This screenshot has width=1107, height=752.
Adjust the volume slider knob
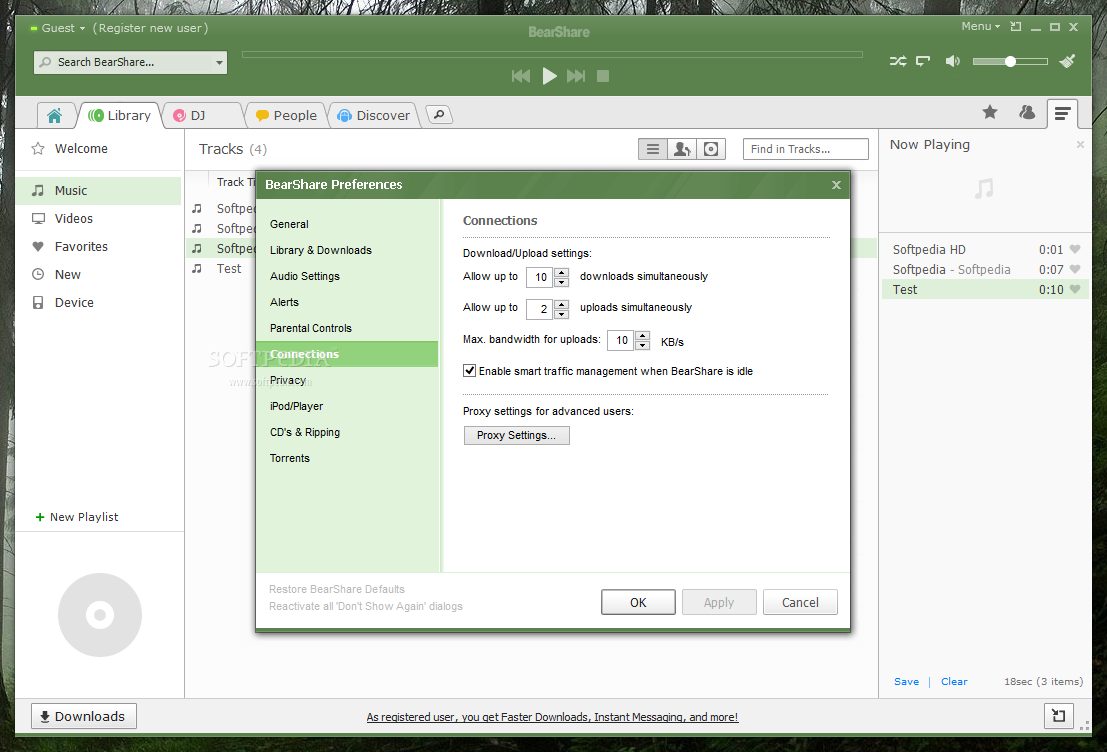(x=1010, y=61)
